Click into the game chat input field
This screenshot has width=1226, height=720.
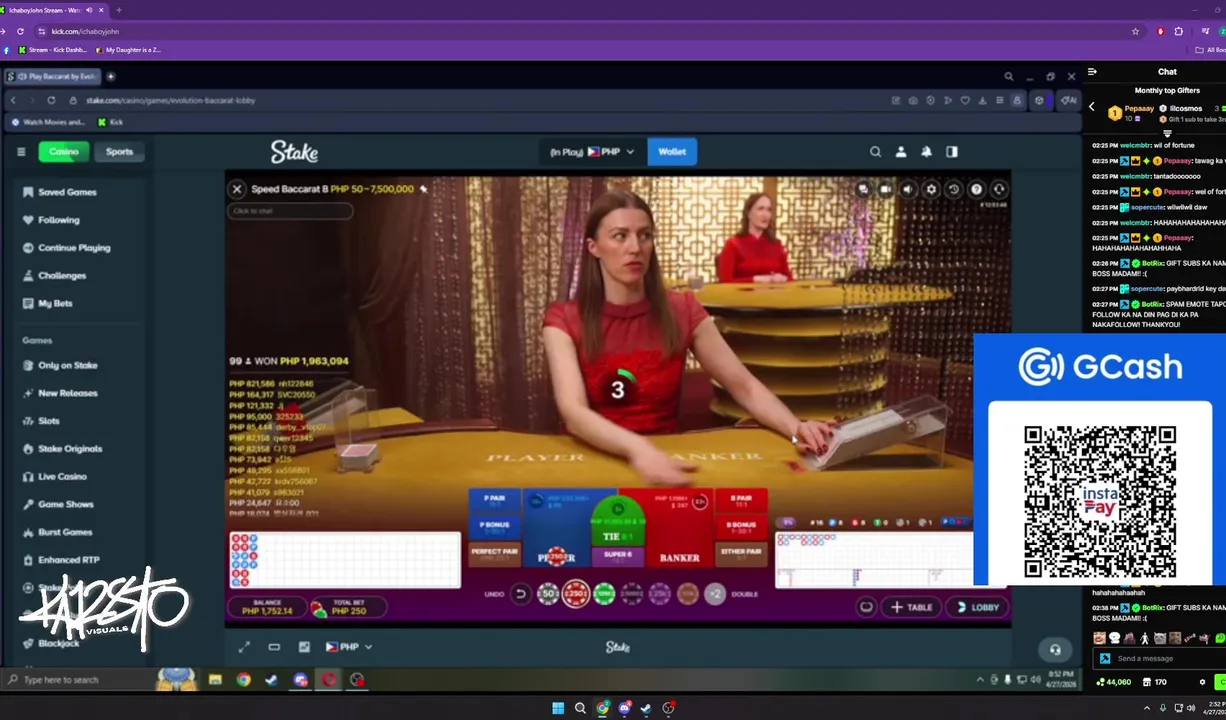click(290, 211)
